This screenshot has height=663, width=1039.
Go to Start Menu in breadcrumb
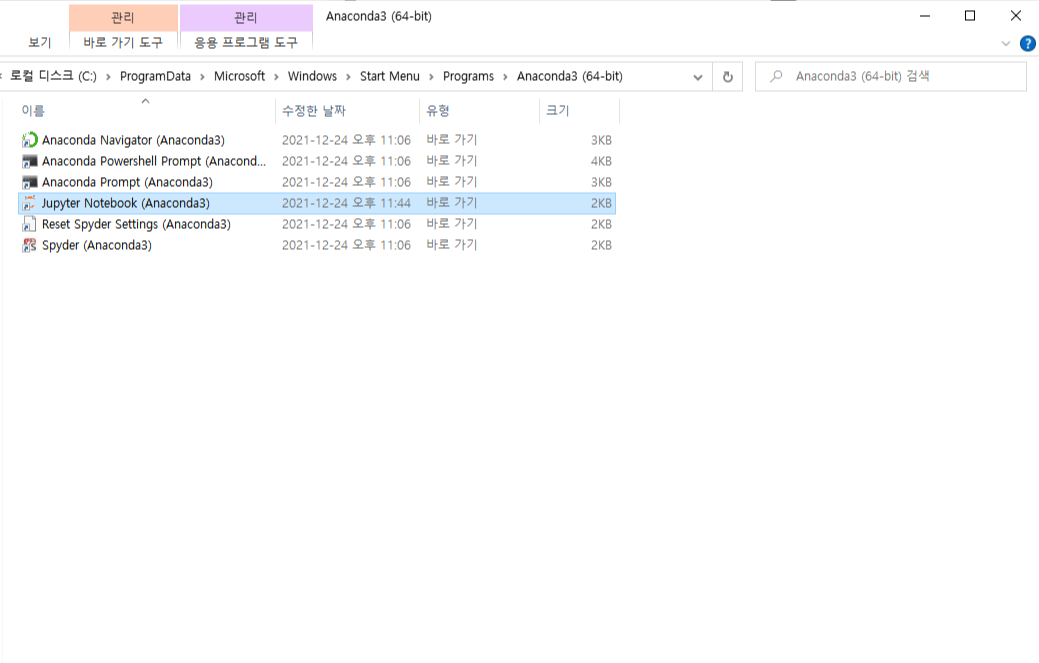(x=390, y=76)
